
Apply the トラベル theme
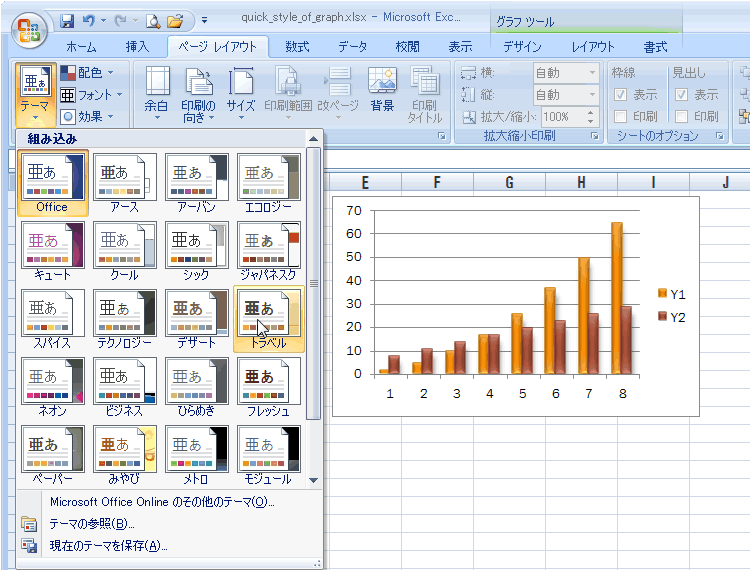268,319
